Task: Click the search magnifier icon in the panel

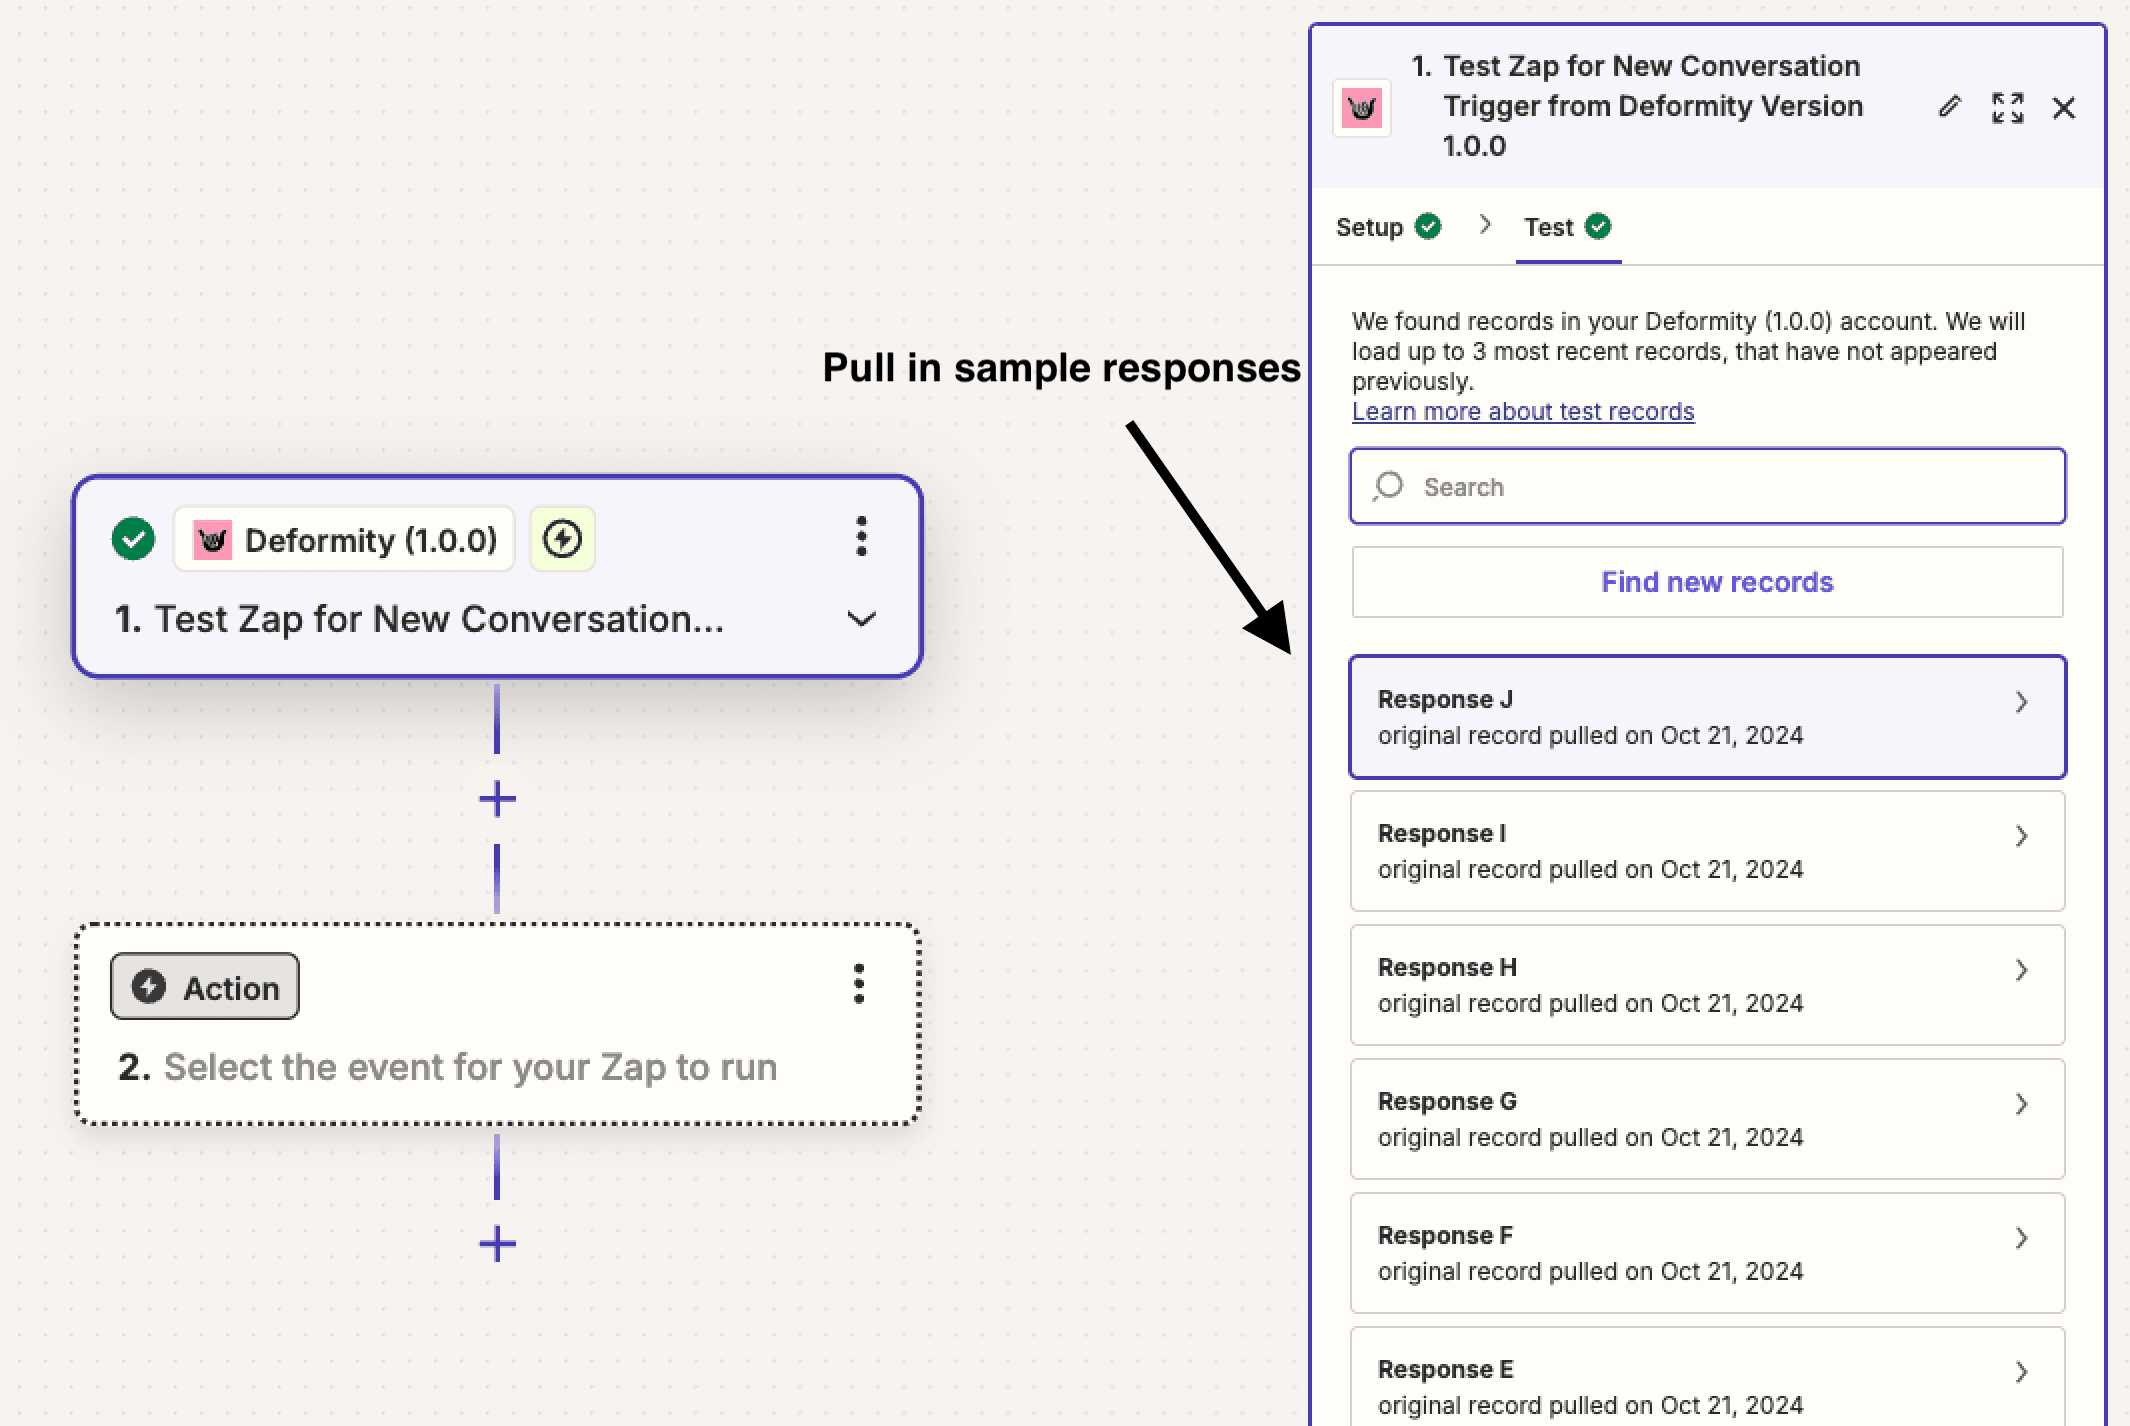Action: click(1388, 487)
